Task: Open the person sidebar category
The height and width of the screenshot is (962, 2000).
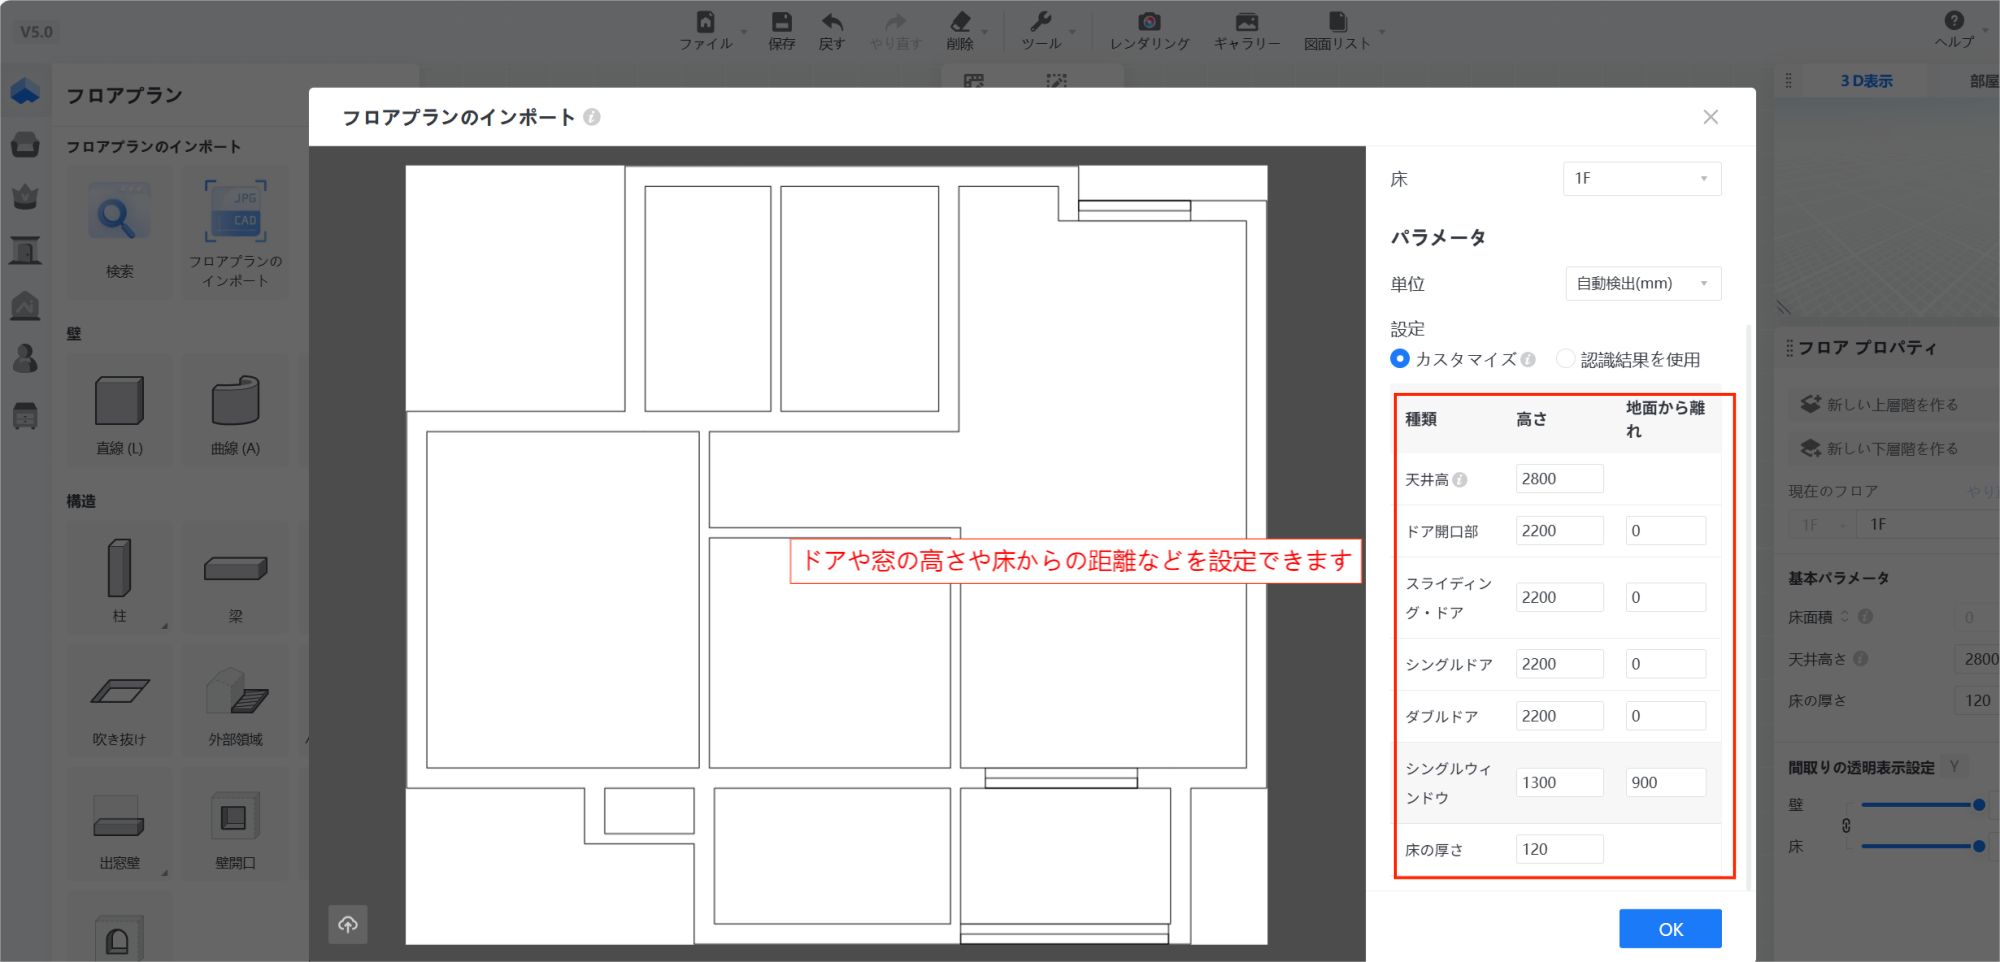Action: pyautogui.click(x=25, y=358)
